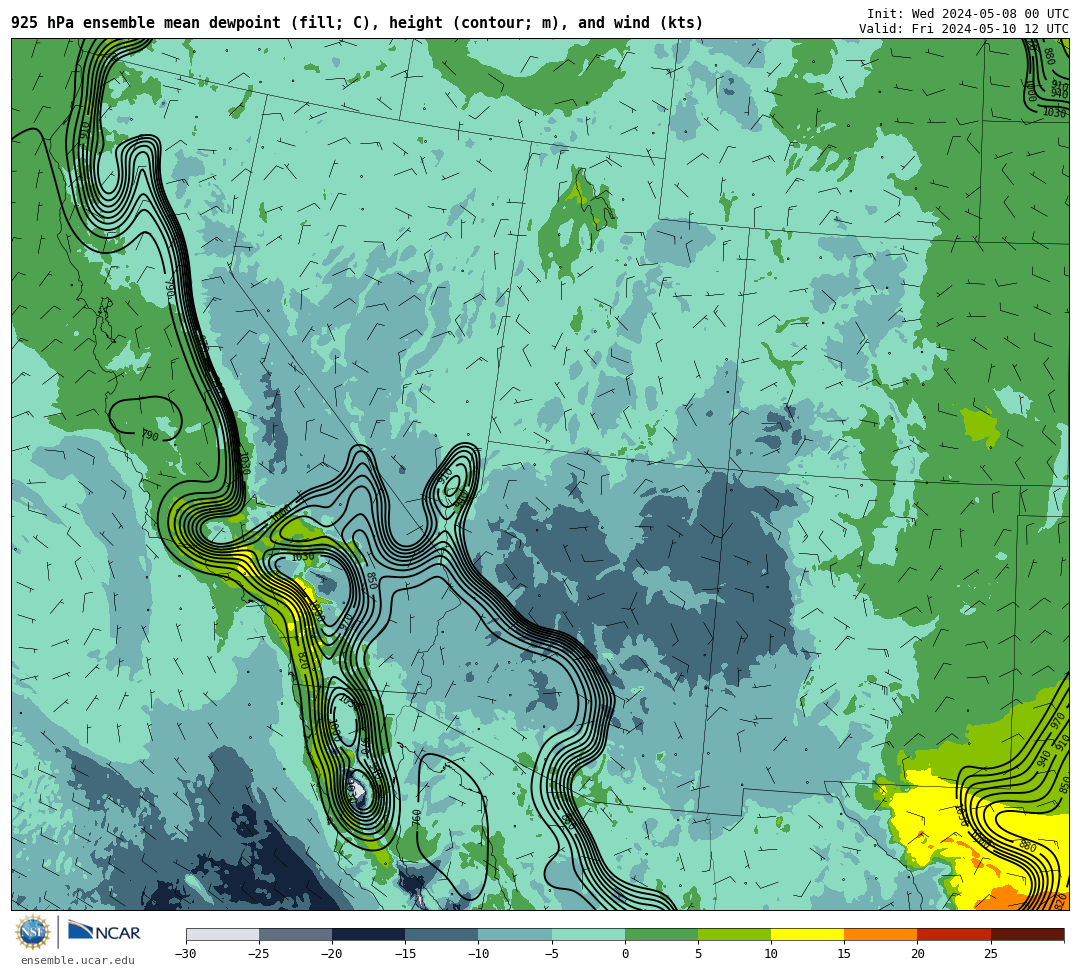This screenshot has height=973, width=1080.
Task: Click the 760 height contour label
Action: click(416, 817)
